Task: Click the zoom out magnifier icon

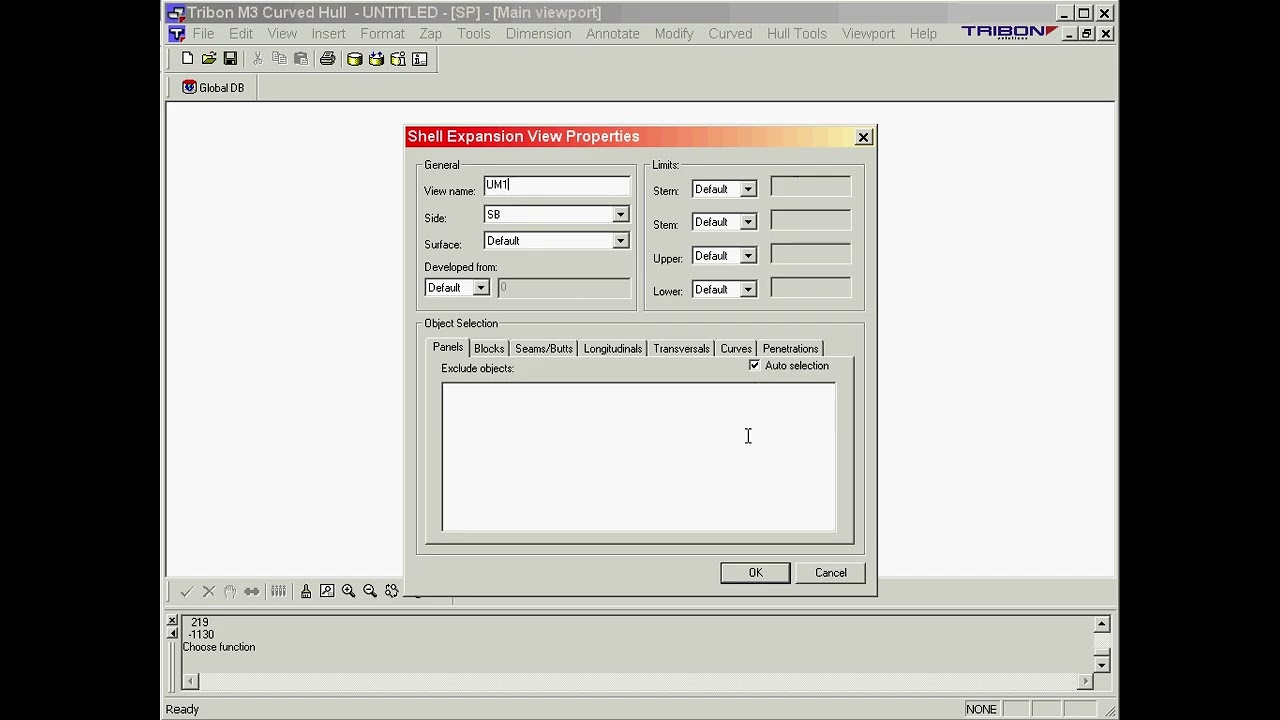Action: pyautogui.click(x=370, y=591)
